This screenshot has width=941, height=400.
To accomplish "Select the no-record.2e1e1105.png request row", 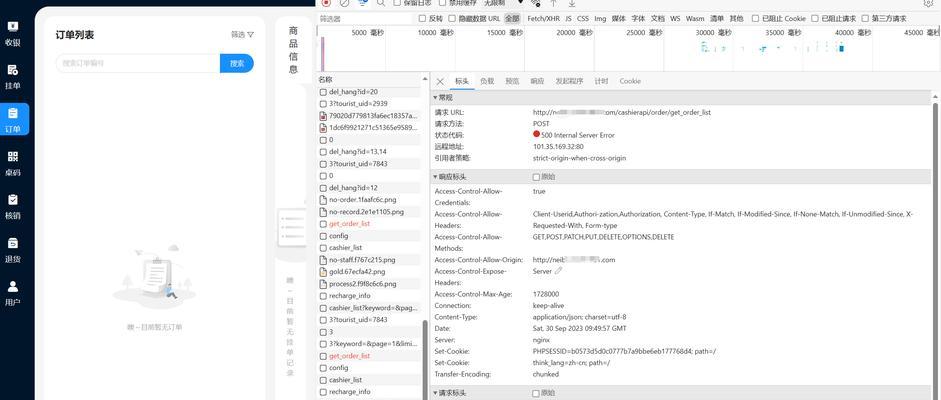I will pyautogui.click(x=368, y=212).
